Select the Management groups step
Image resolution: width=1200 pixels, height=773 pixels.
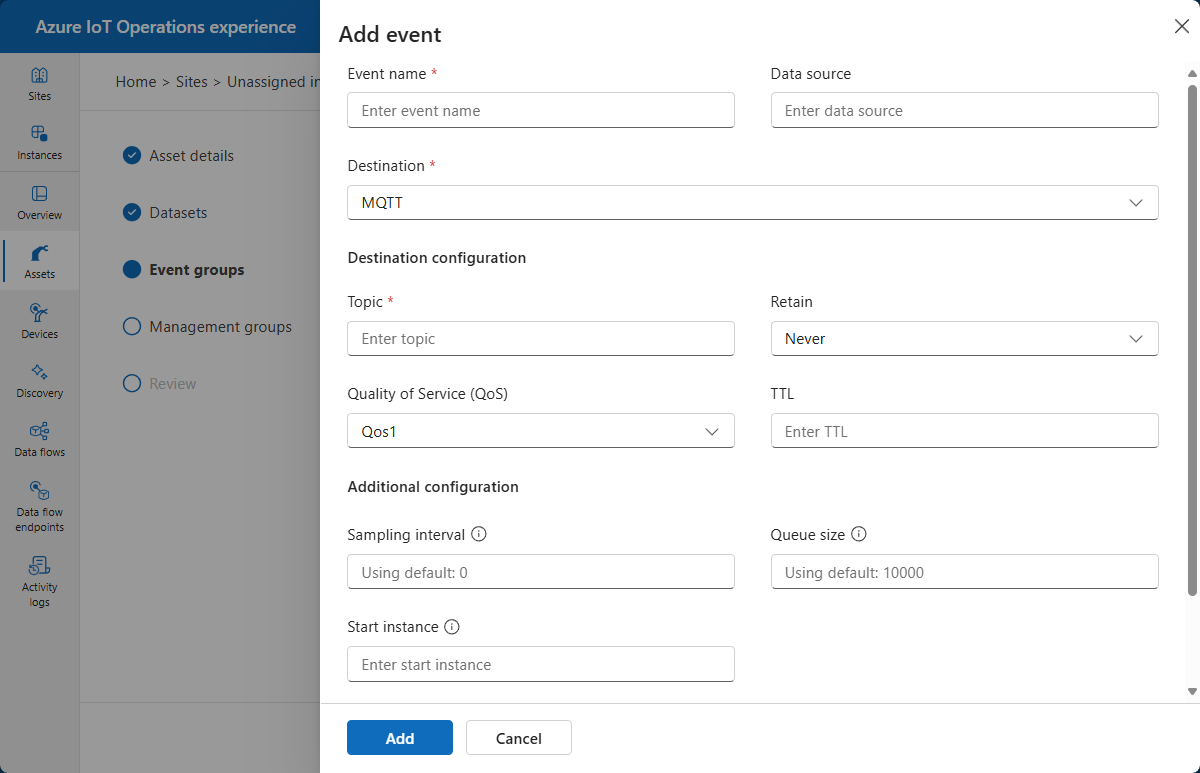pyautogui.click(x=220, y=327)
